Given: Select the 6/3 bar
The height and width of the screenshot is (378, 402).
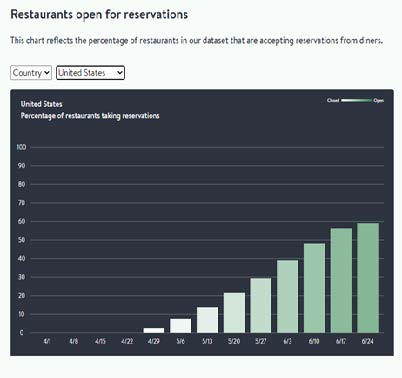Looking at the screenshot, I should tap(288, 296).
